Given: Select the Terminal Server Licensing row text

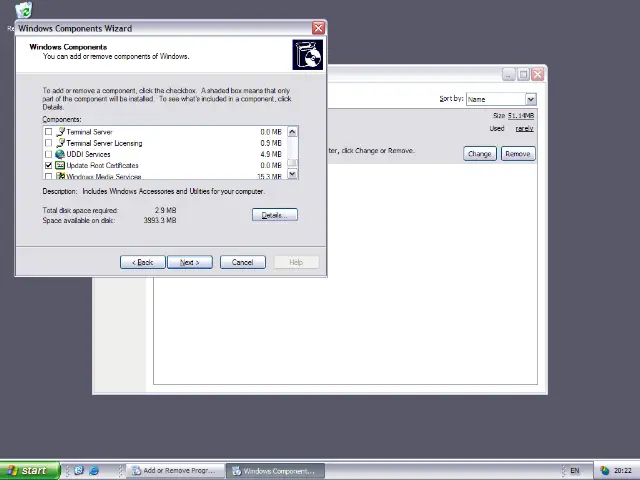Looking at the screenshot, I should click(104, 143).
